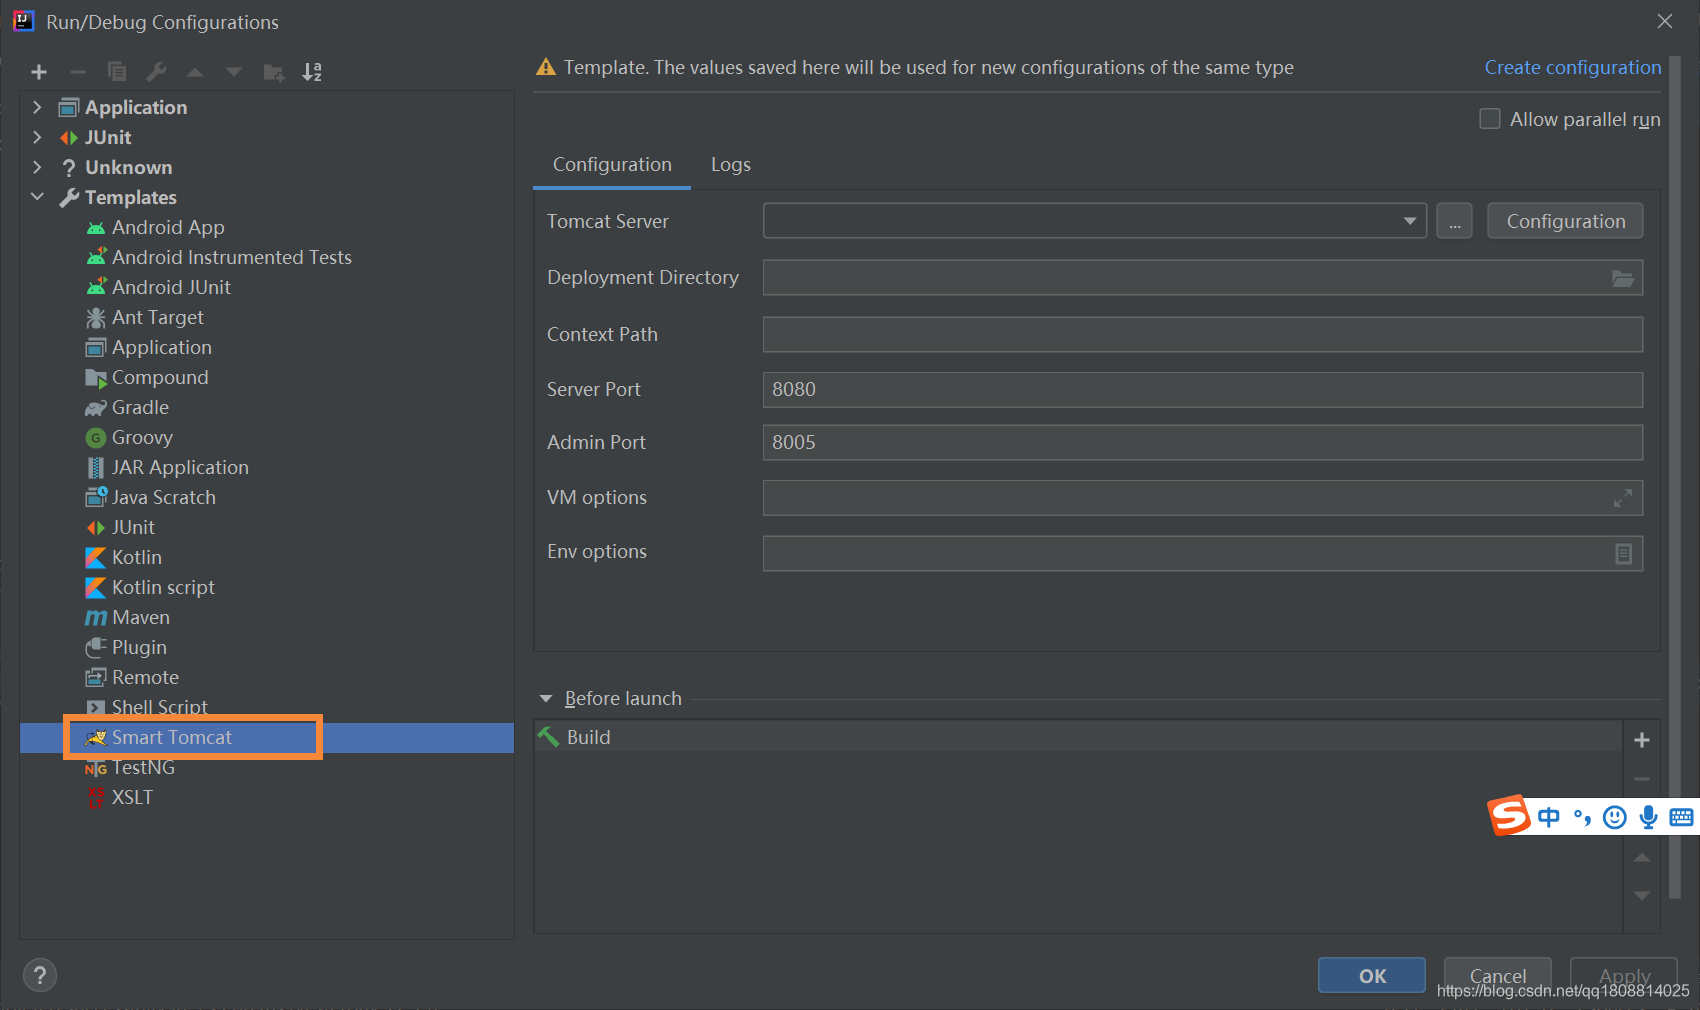Select the JUnit template under Templates
This screenshot has width=1700, height=1010.
click(x=133, y=528)
